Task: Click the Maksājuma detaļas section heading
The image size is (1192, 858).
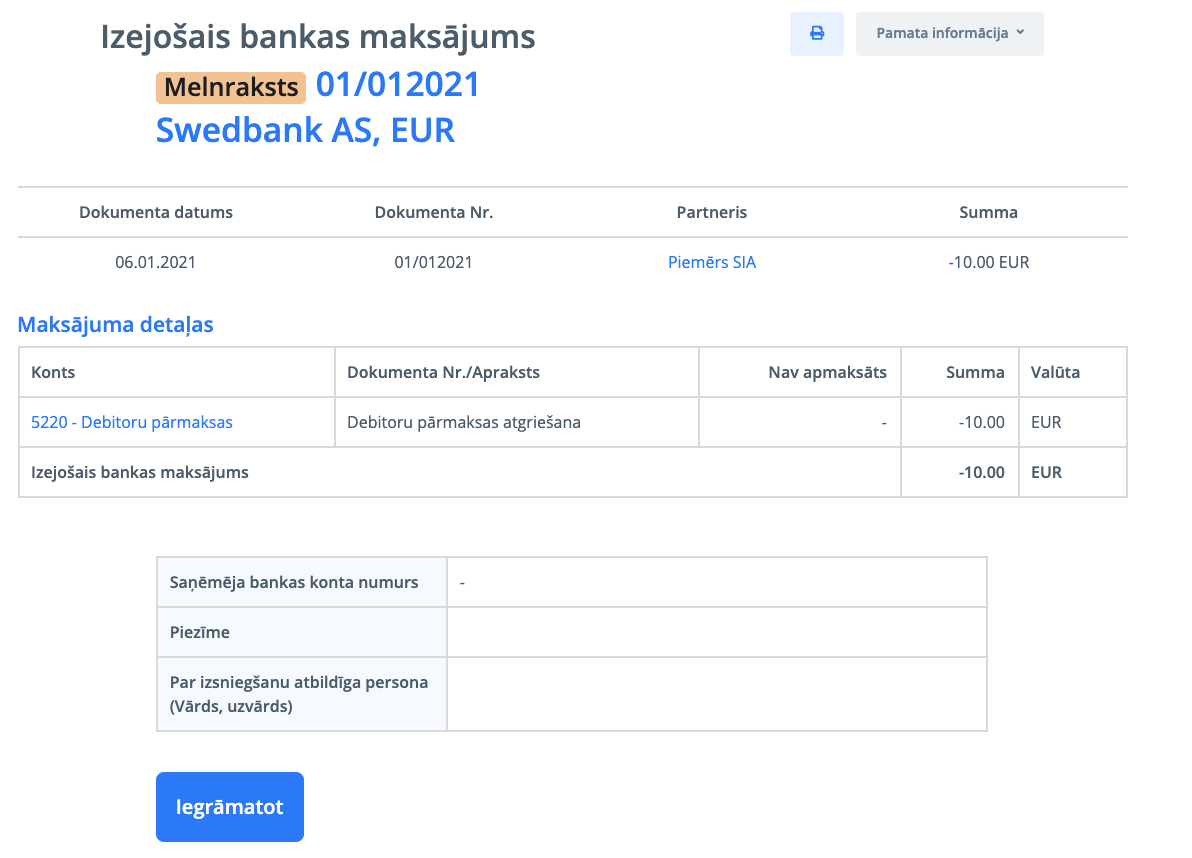Action: point(116,324)
